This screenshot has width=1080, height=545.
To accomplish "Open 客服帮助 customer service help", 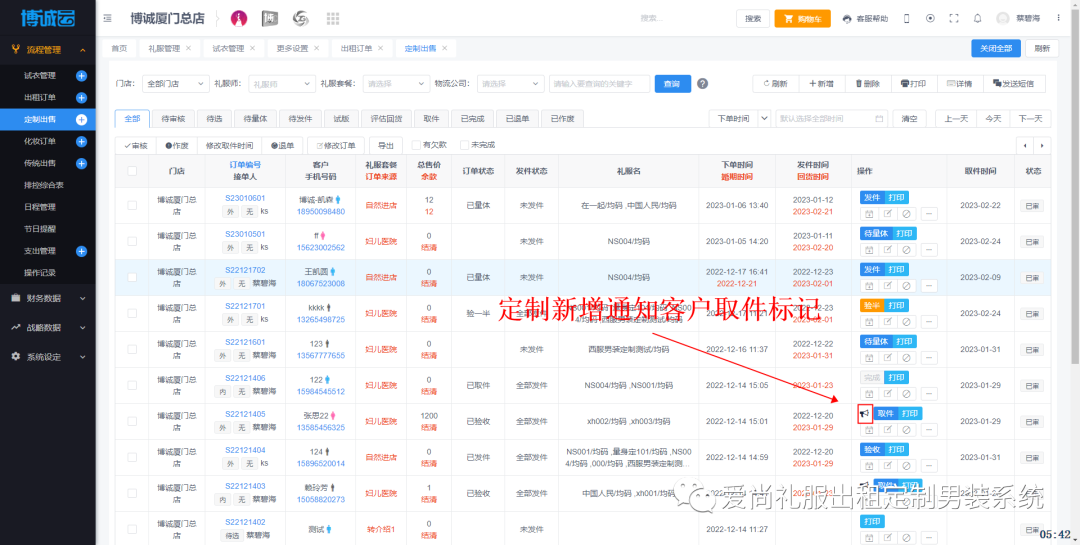I will click(865, 19).
